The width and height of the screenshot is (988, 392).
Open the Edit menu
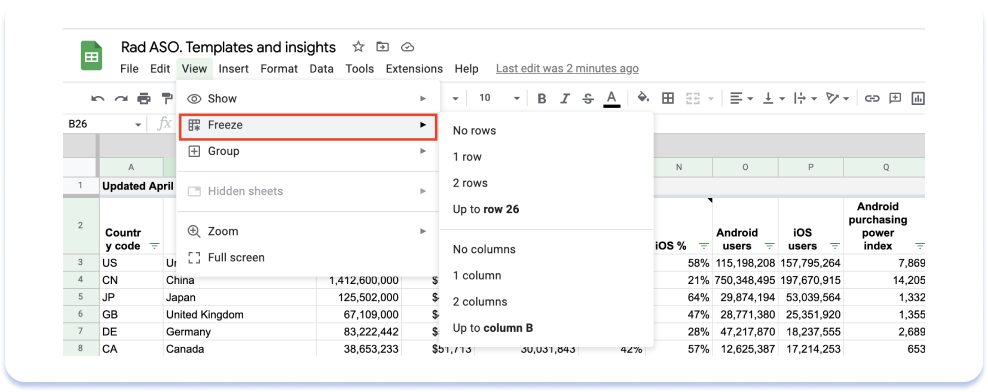coord(160,69)
